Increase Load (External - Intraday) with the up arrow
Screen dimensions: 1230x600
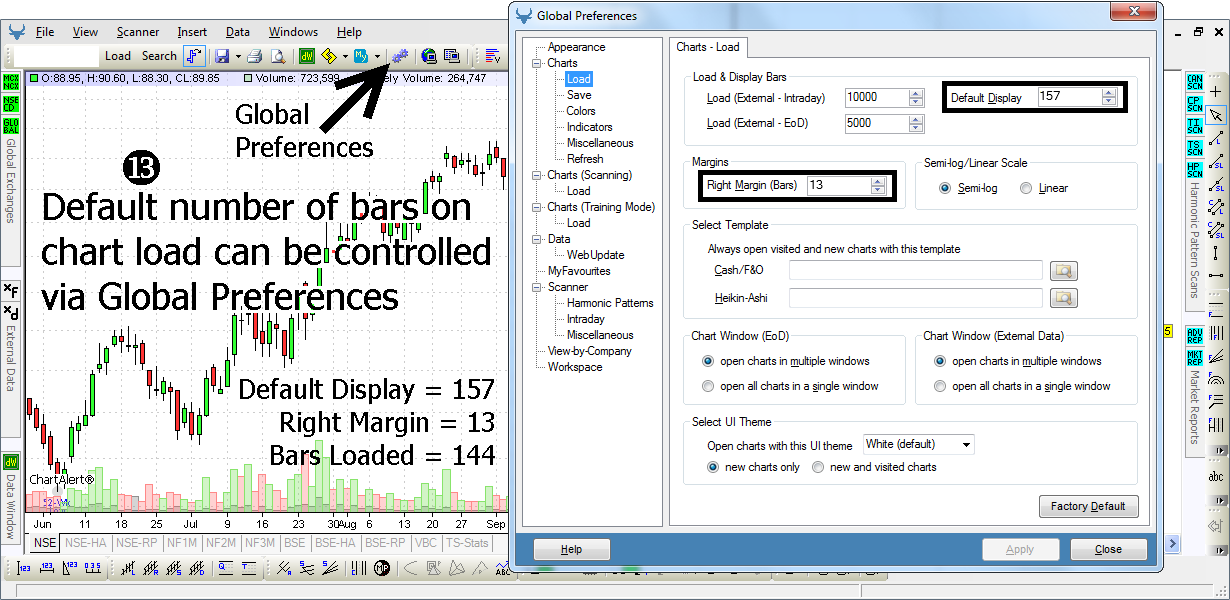[x=916, y=93]
